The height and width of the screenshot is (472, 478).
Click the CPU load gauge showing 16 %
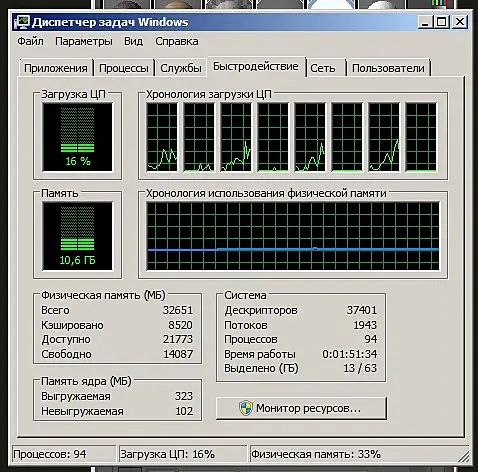(x=77, y=137)
